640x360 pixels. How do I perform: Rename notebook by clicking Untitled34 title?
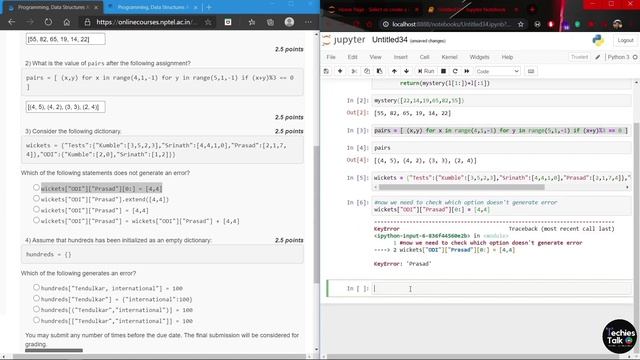[389, 40]
